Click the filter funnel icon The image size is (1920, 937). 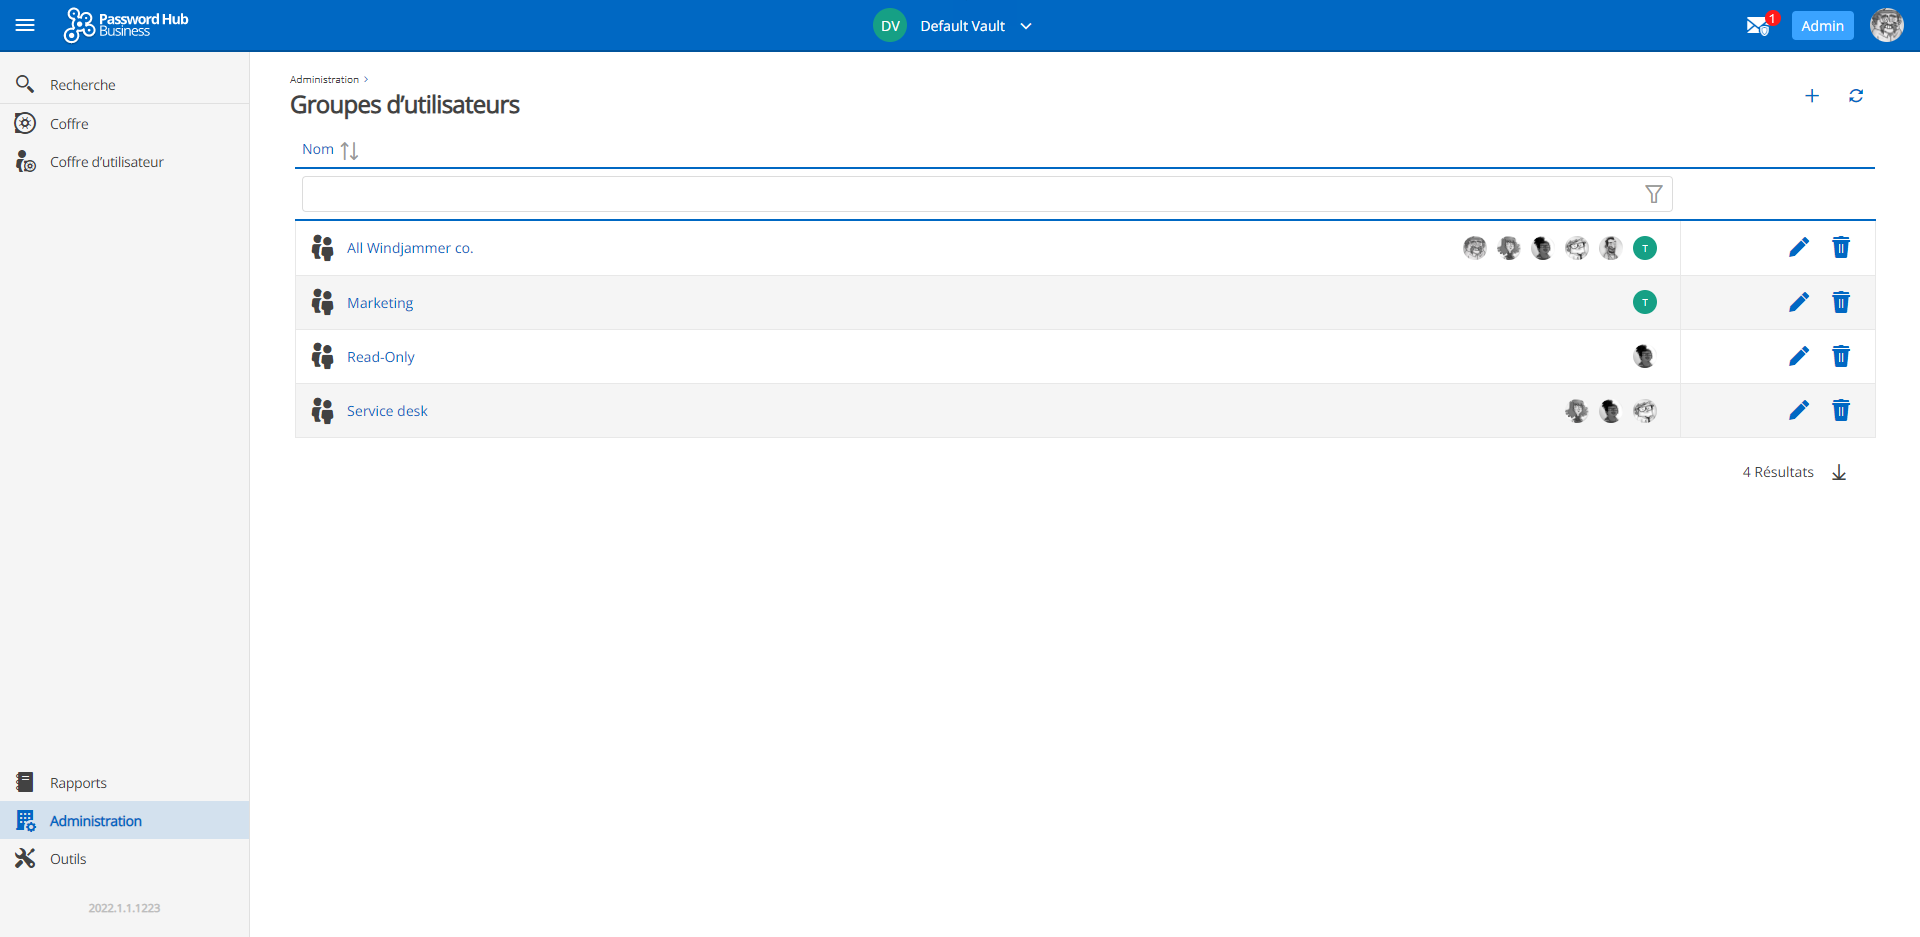[1653, 194]
